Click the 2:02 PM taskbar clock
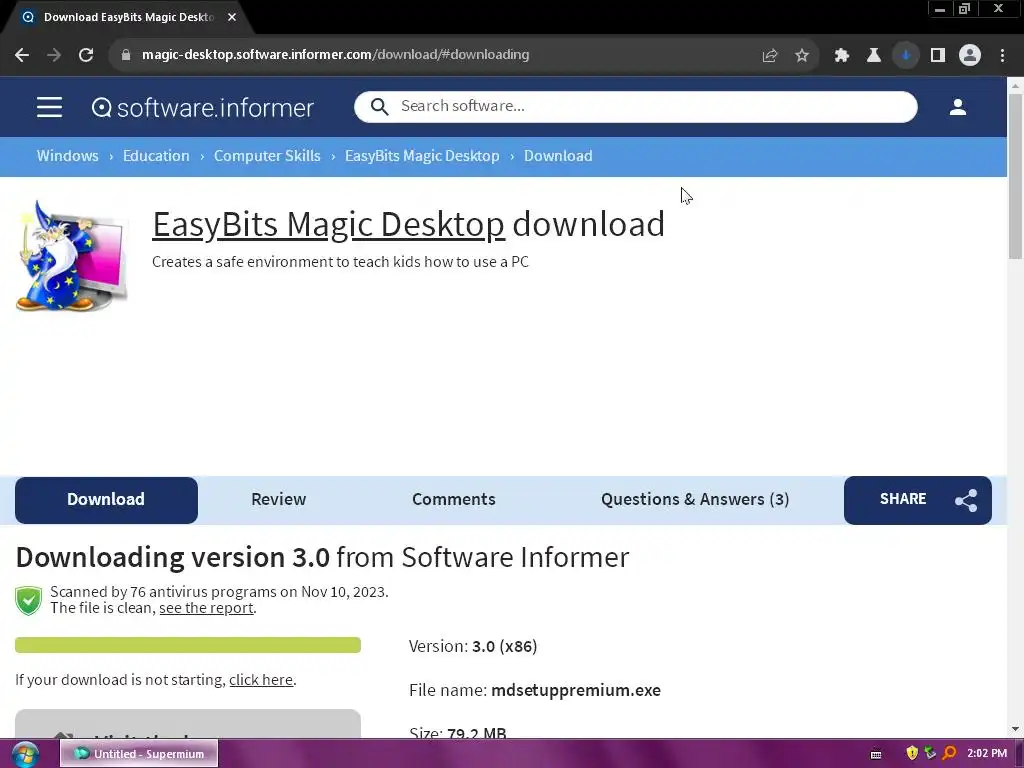The image size is (1024, 768). click(x=987, y=754)
